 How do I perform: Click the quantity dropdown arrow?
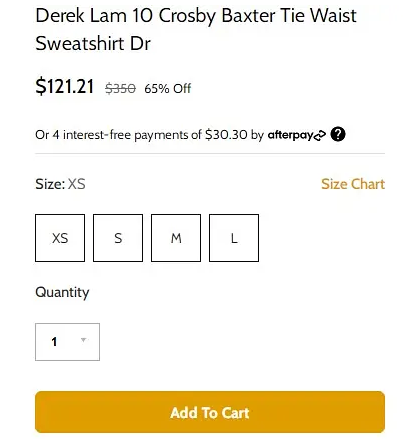pyautogui.click(x=84, y=340)
